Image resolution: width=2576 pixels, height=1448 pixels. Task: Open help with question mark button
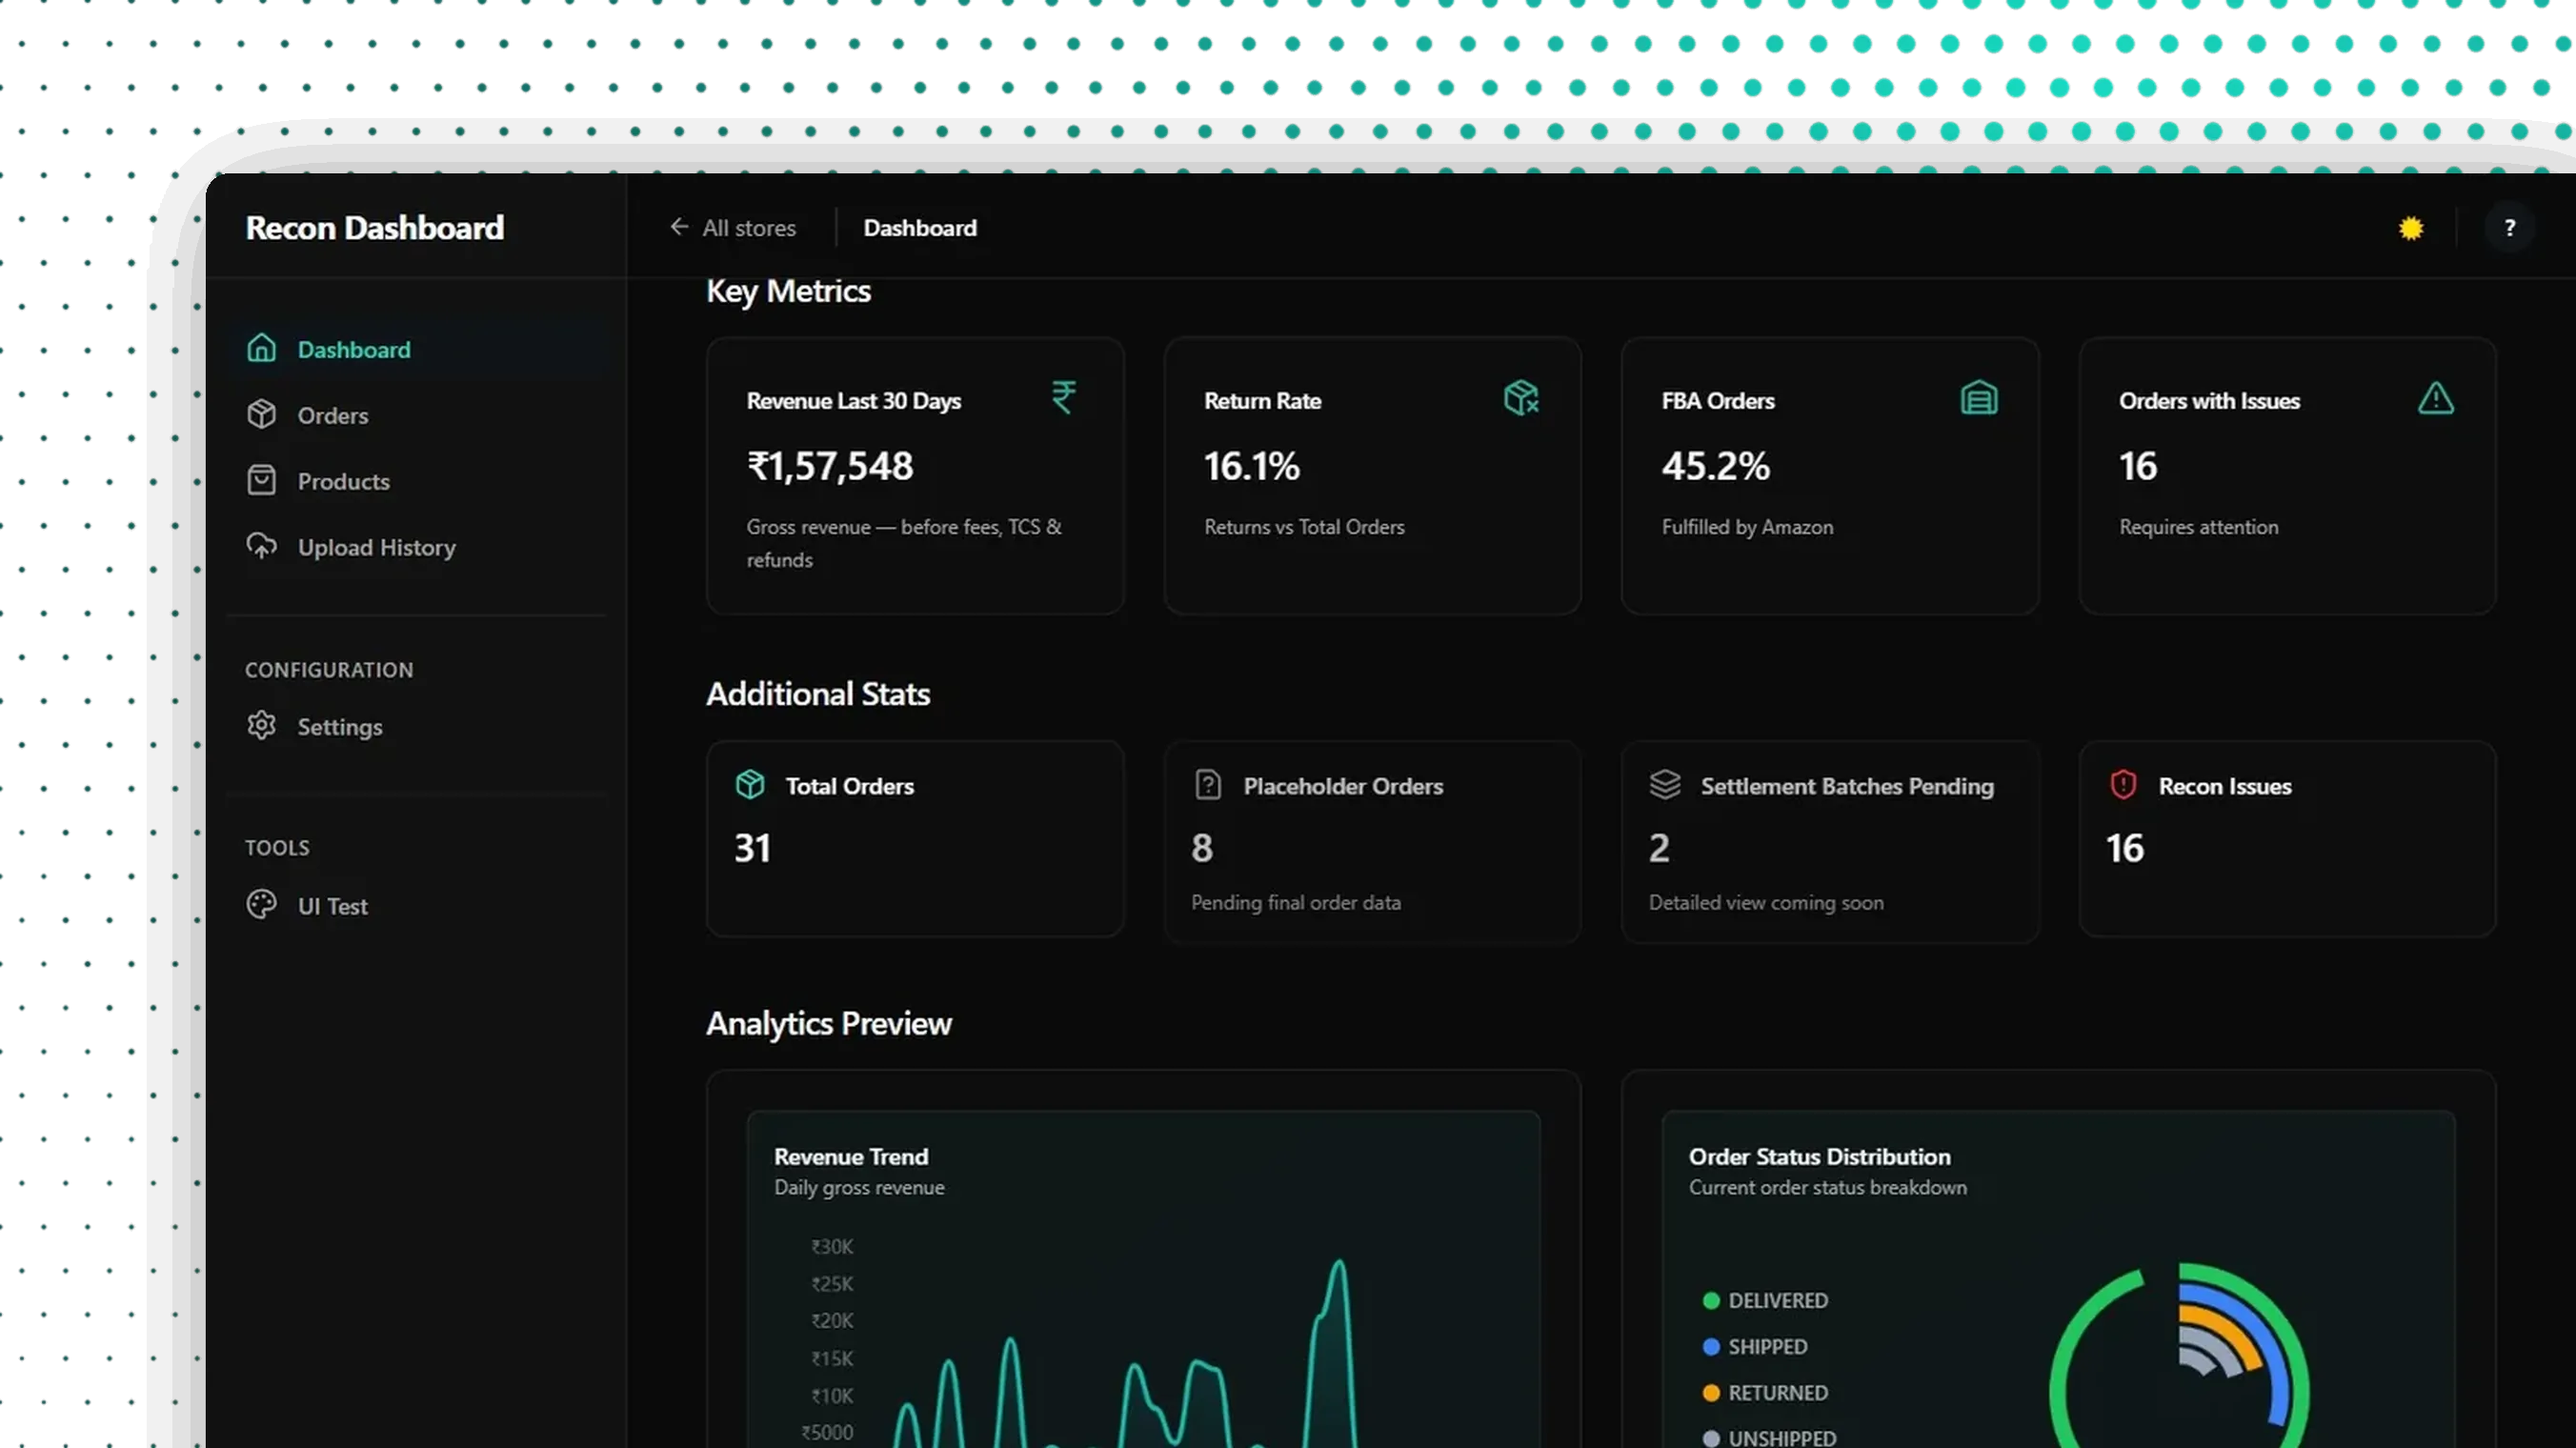(2509, 228)
